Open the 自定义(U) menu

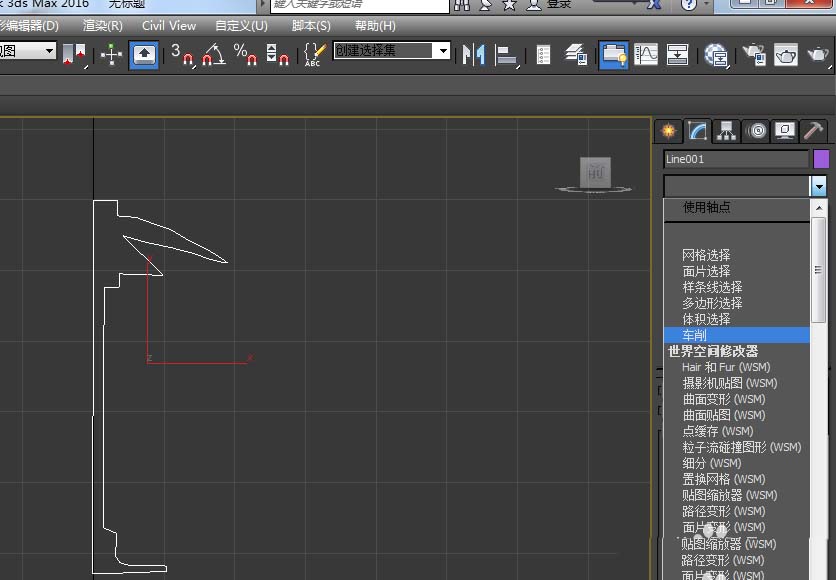[241, 26]
